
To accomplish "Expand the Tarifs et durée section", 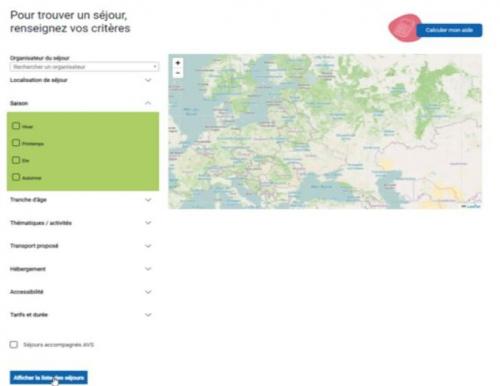I will point(81,315).
